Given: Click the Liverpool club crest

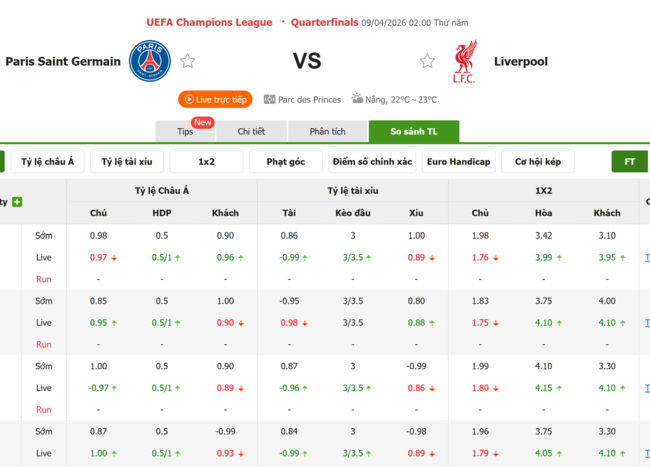Looking at the screenshot, I should [464, 61].
